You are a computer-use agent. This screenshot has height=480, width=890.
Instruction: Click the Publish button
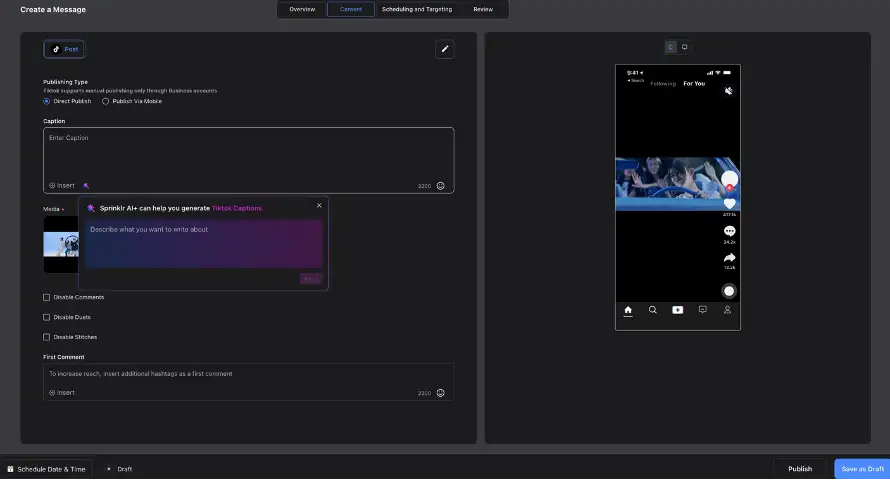tap(800, 469)
